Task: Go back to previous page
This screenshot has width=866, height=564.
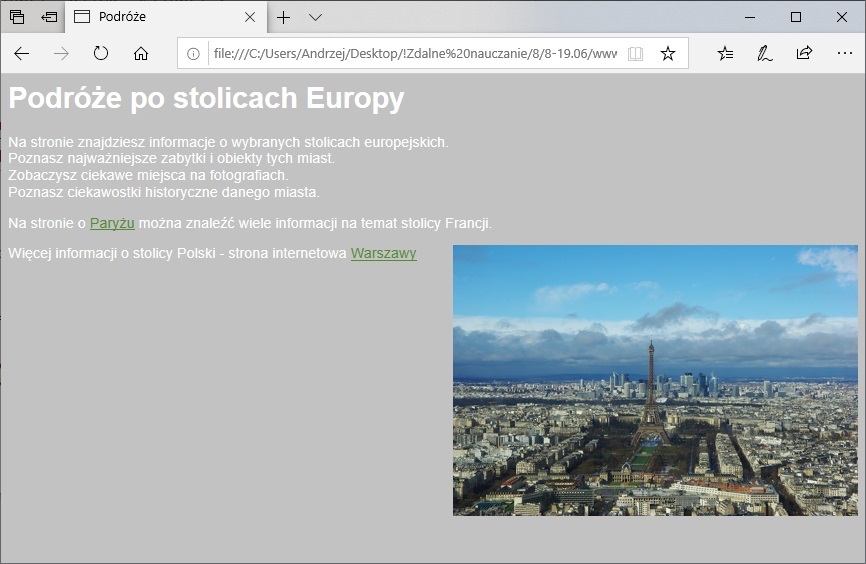Action: [x=22, y=54]
